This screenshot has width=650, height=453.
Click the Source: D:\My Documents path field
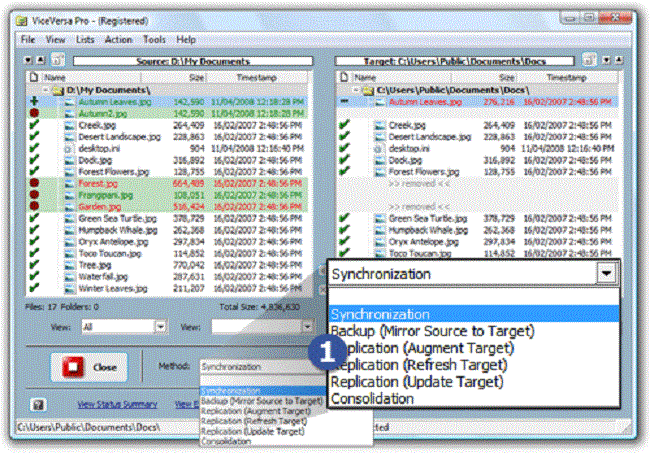[x=193, y=61]
